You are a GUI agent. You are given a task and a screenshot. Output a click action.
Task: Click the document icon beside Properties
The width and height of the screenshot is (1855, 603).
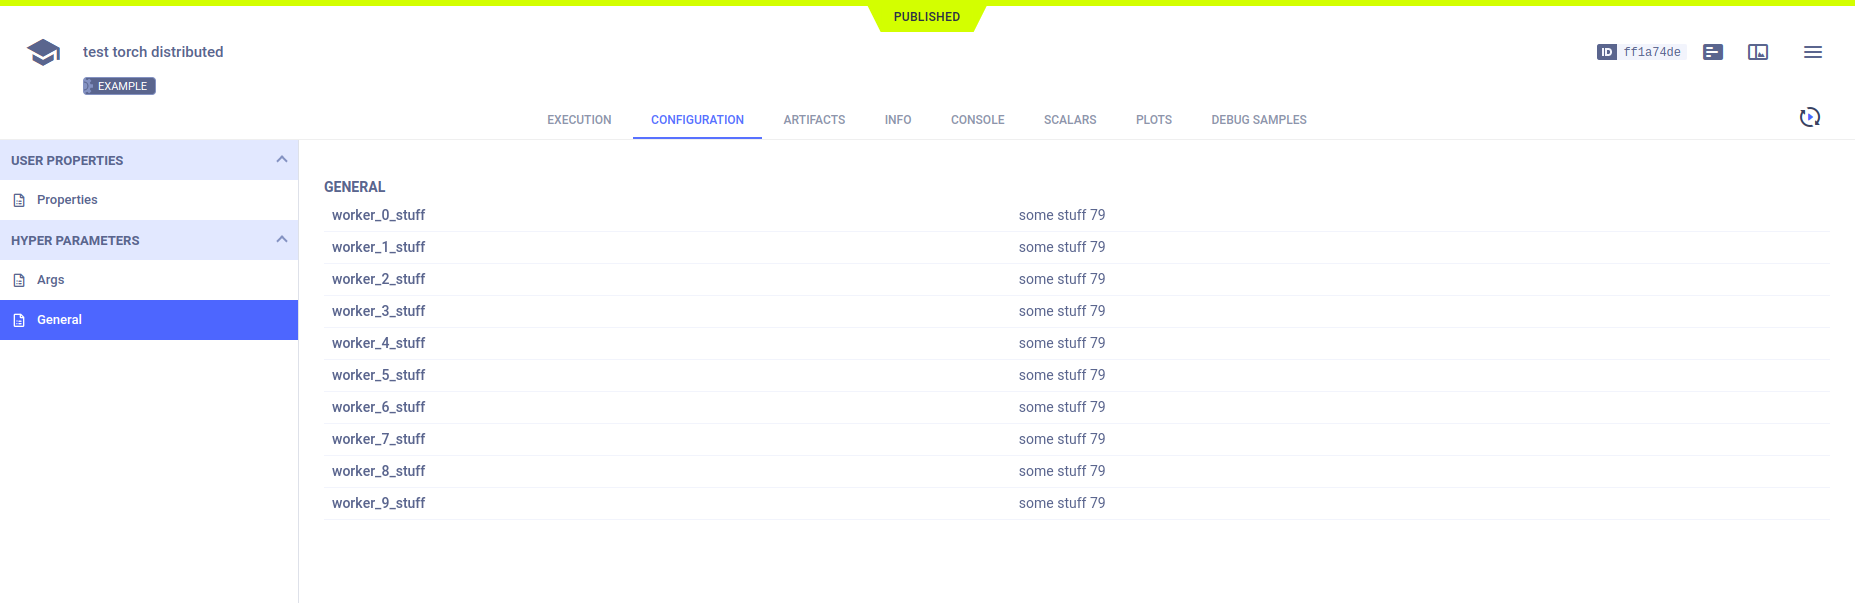(19, 200)
